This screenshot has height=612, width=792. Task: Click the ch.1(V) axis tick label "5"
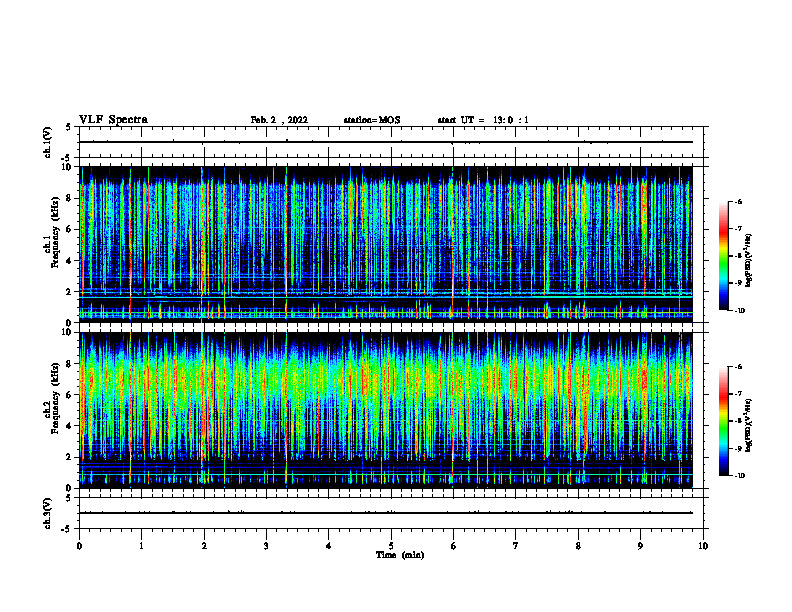(x=69, y=128)
